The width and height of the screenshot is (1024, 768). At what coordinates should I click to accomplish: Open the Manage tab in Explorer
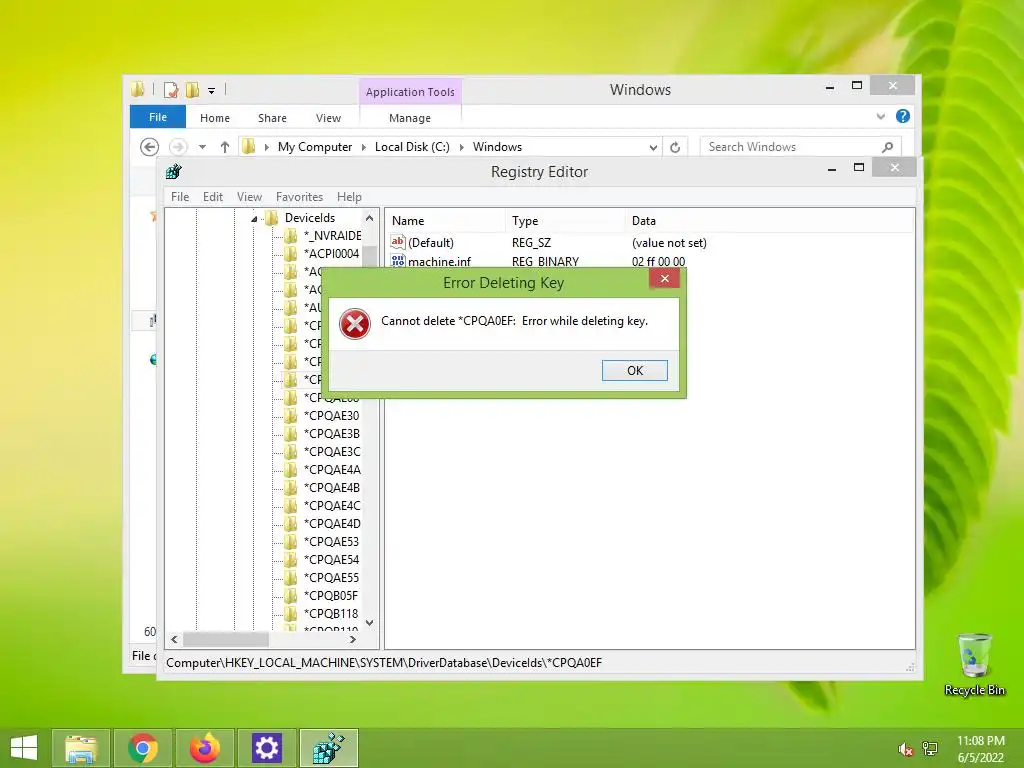click(x=410, y=118)
